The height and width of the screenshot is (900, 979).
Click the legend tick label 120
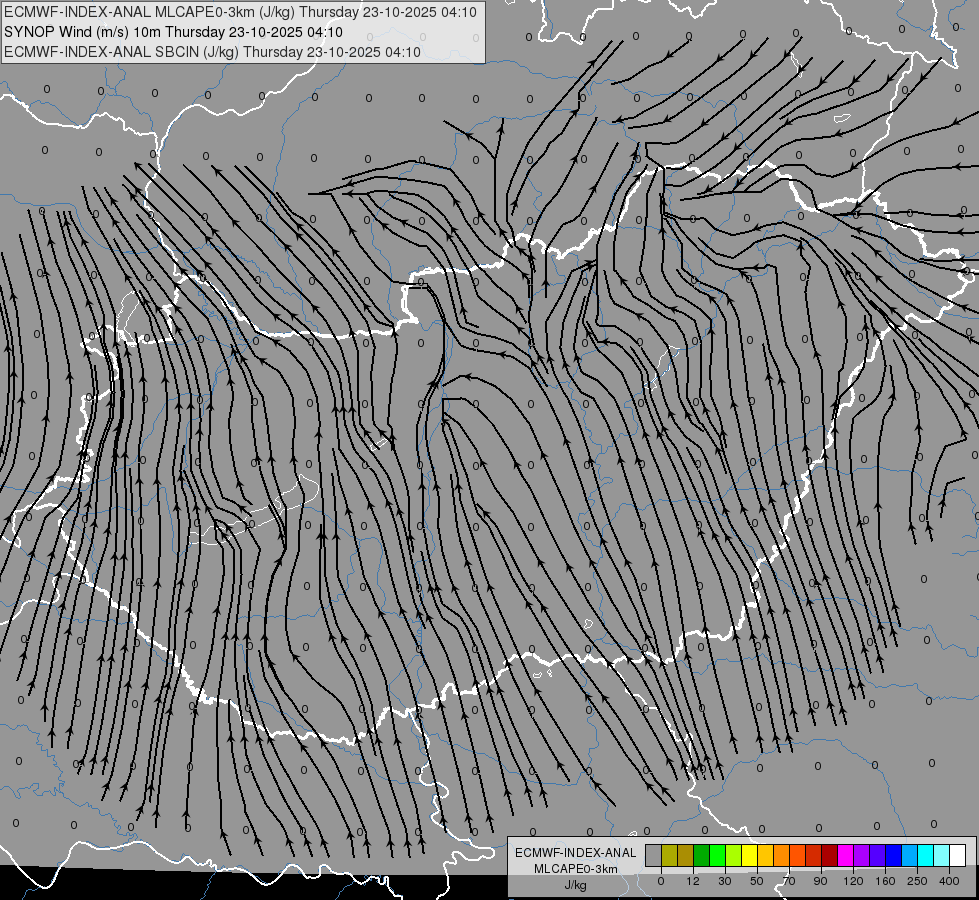point(853,881)
